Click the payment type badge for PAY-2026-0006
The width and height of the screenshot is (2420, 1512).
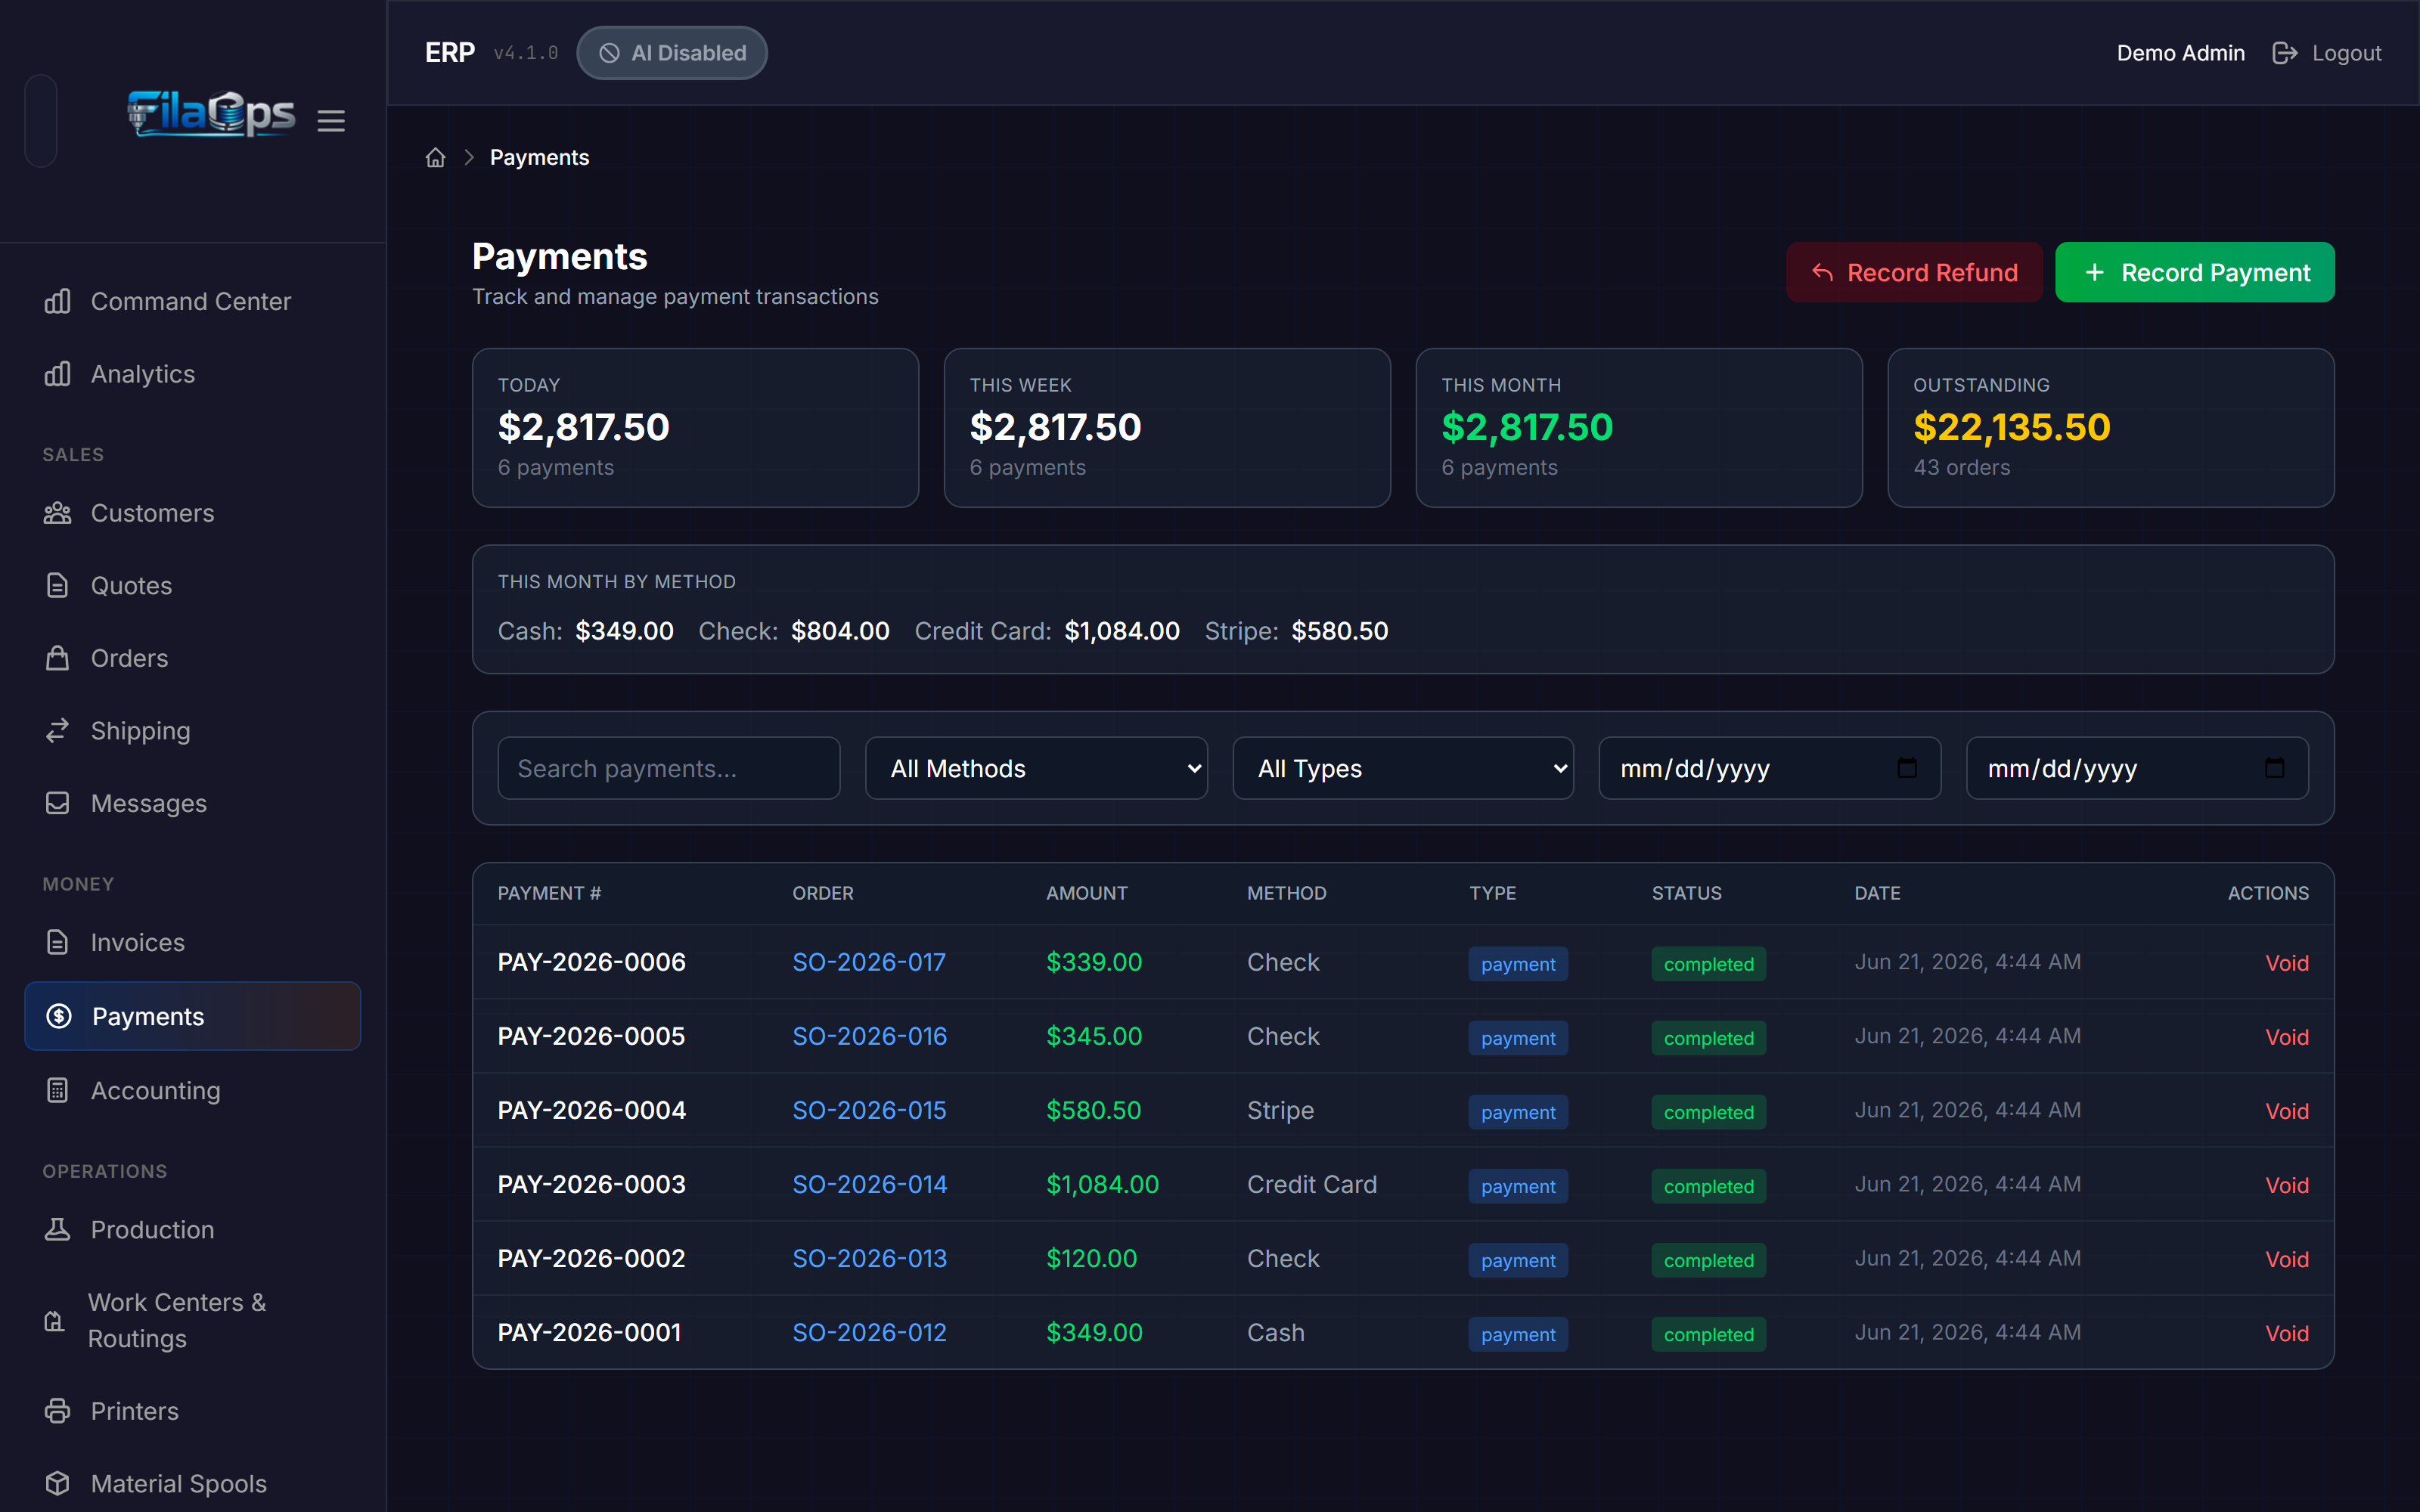click(x=1517, y=964)
